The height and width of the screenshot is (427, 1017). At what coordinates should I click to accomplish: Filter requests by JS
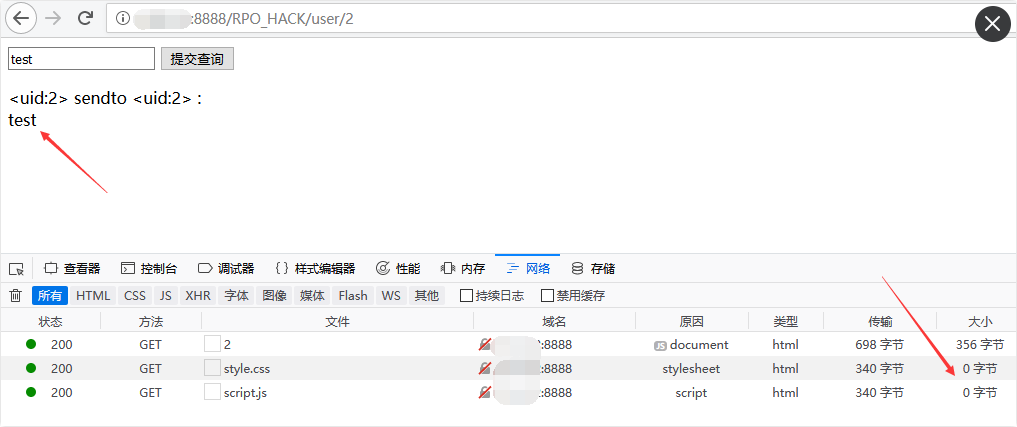click(x=165, y=296)
